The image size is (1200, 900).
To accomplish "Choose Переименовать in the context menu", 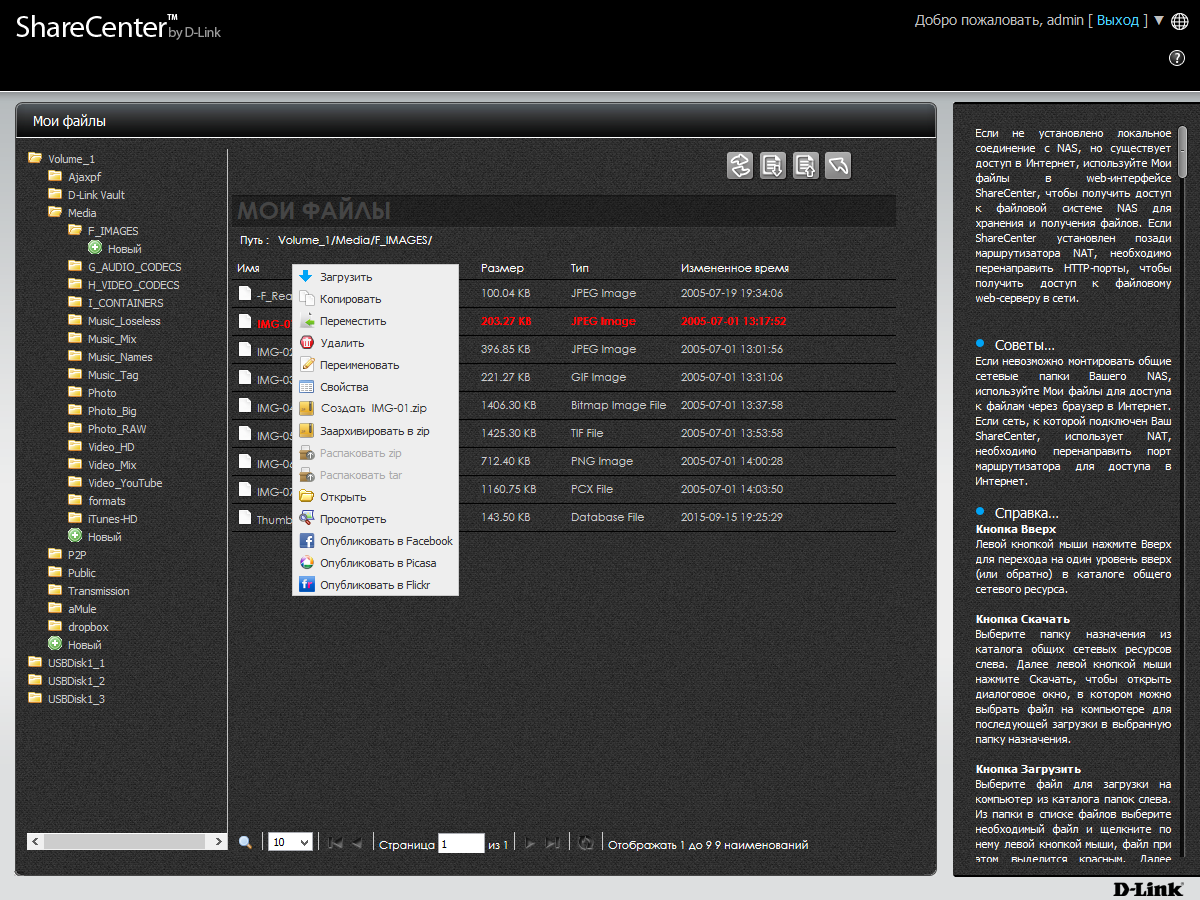I will point(375,365).
